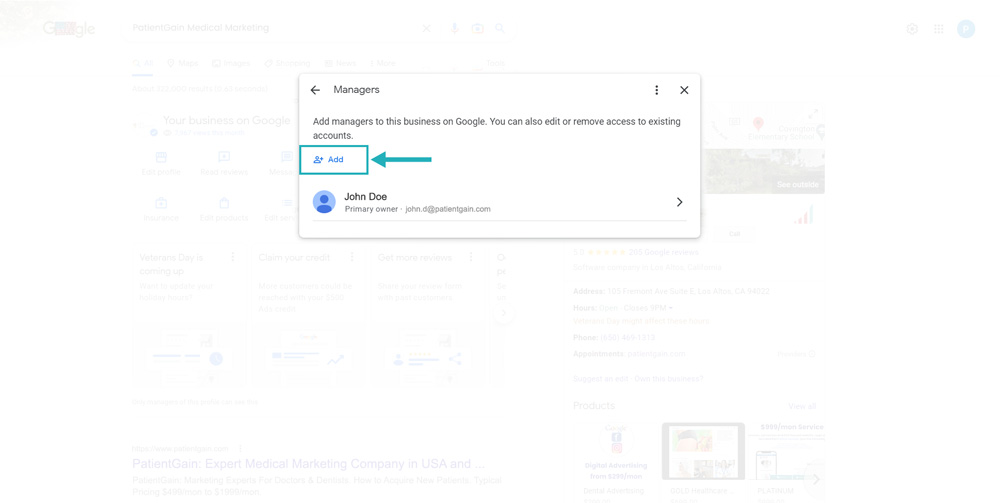Open the PatientGain search result title

tap(308, 463)
